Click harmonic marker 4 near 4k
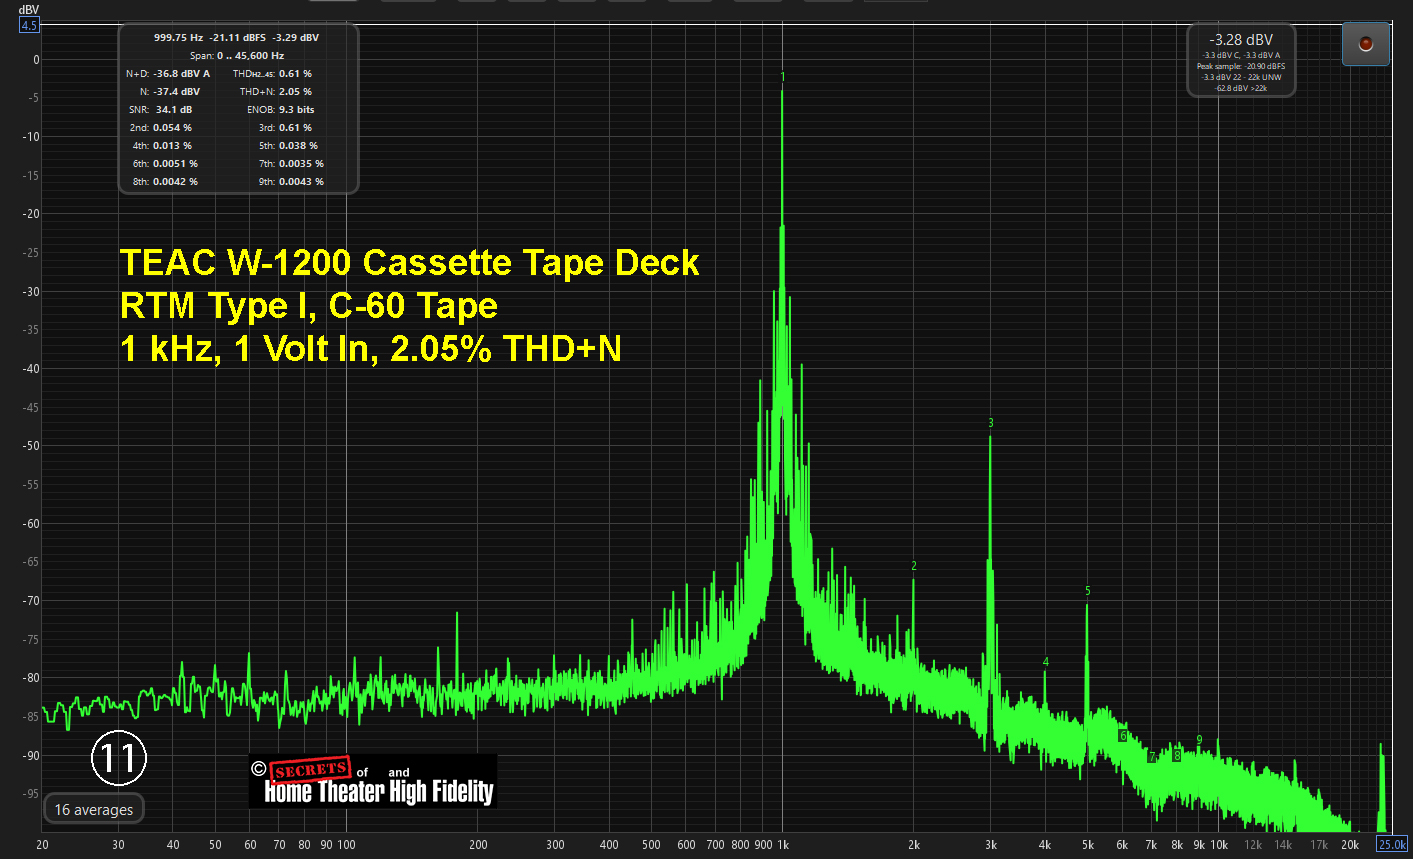The height and width of the screenshot is (859, 1413). (x=1046, y=662)
